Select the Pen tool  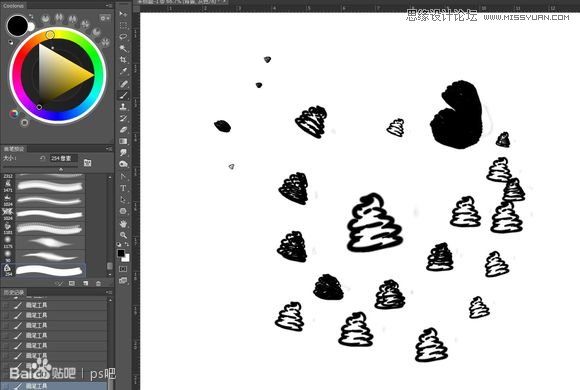[123, 176]
